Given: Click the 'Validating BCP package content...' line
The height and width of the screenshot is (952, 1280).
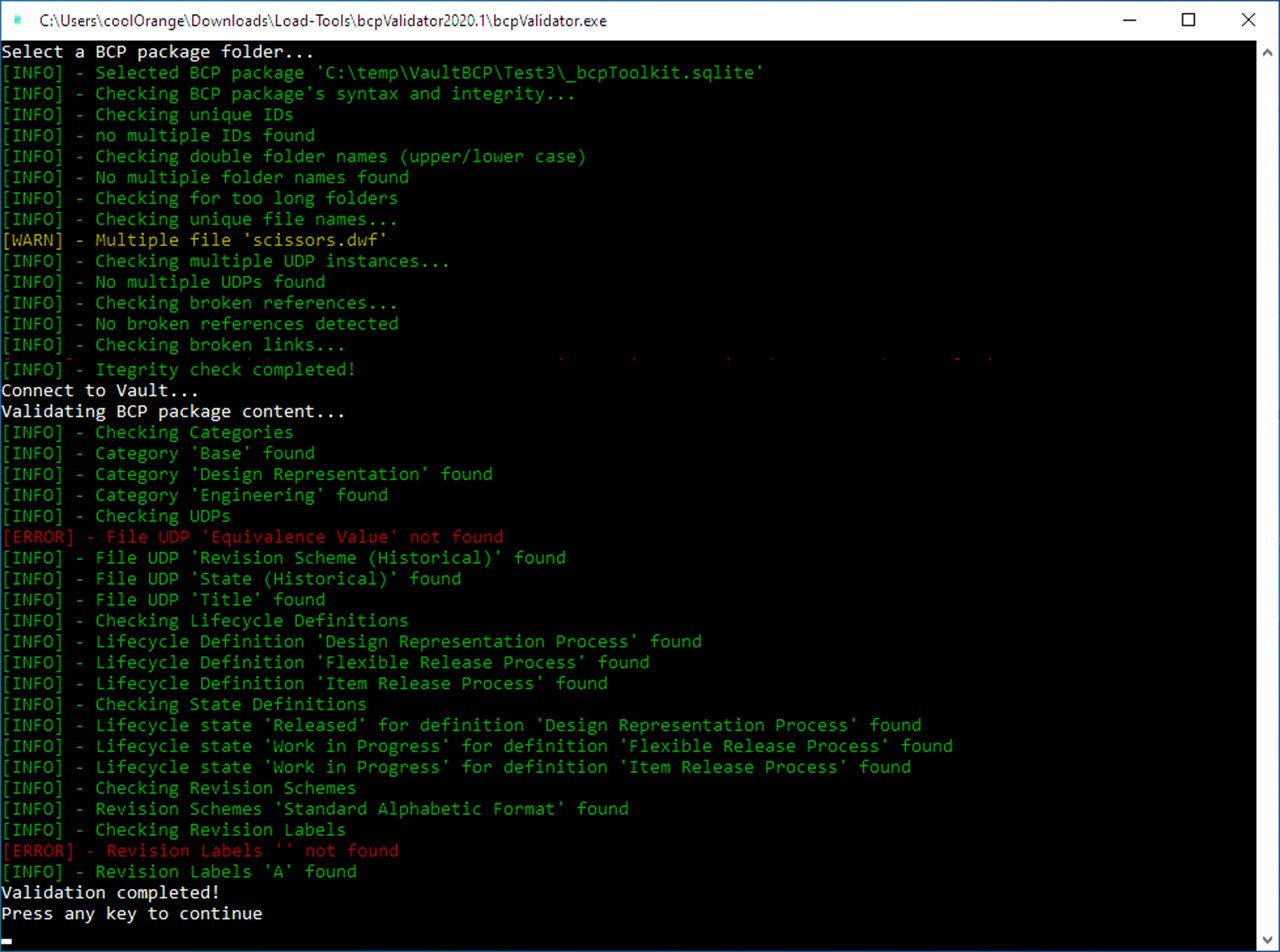Looking at the screenshot, I should click(x=173, y=412).
